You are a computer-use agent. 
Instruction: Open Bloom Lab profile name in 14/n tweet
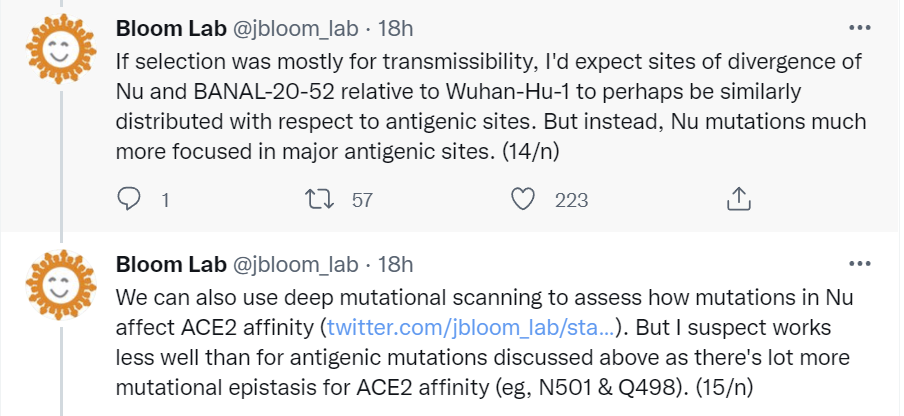(x=171, y=28)
